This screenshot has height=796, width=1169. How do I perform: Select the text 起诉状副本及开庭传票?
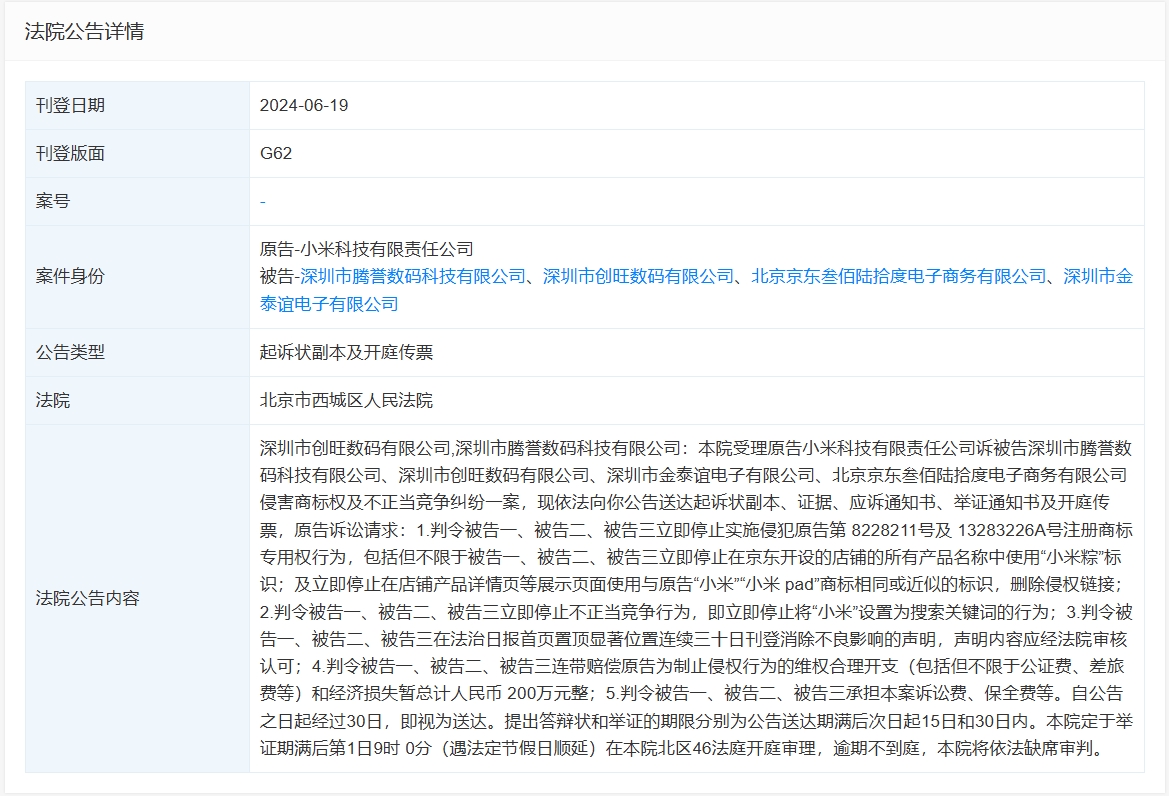coord(346,353)
